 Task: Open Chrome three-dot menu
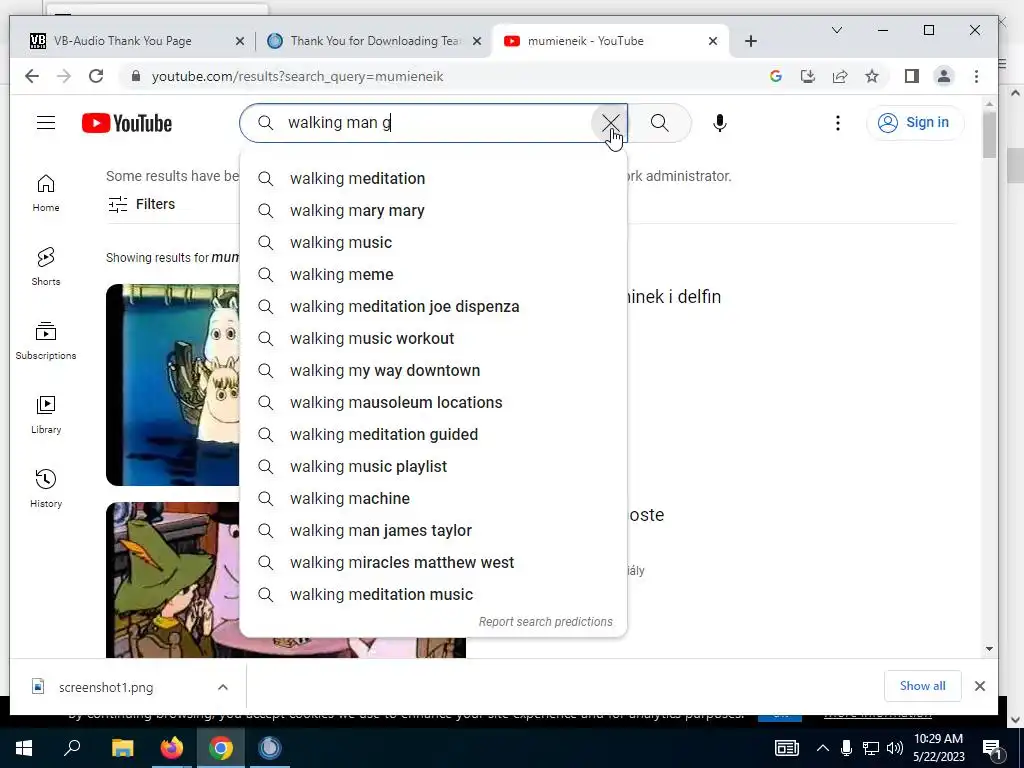coord(976,76)
